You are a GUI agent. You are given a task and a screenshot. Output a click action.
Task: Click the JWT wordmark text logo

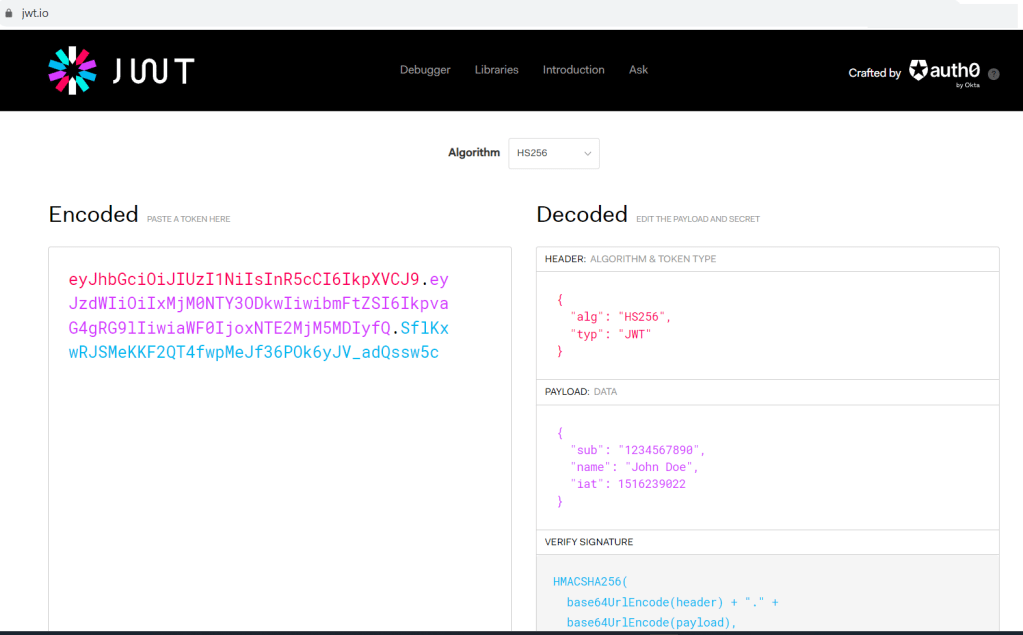pos(154,70)
